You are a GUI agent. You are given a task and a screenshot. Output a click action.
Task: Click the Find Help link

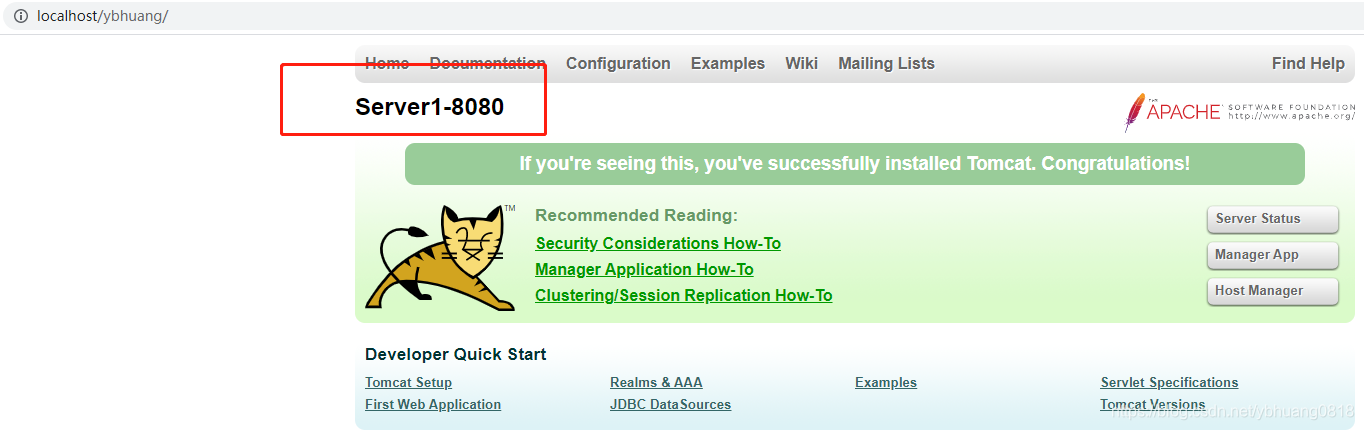tap(1308, 63)
